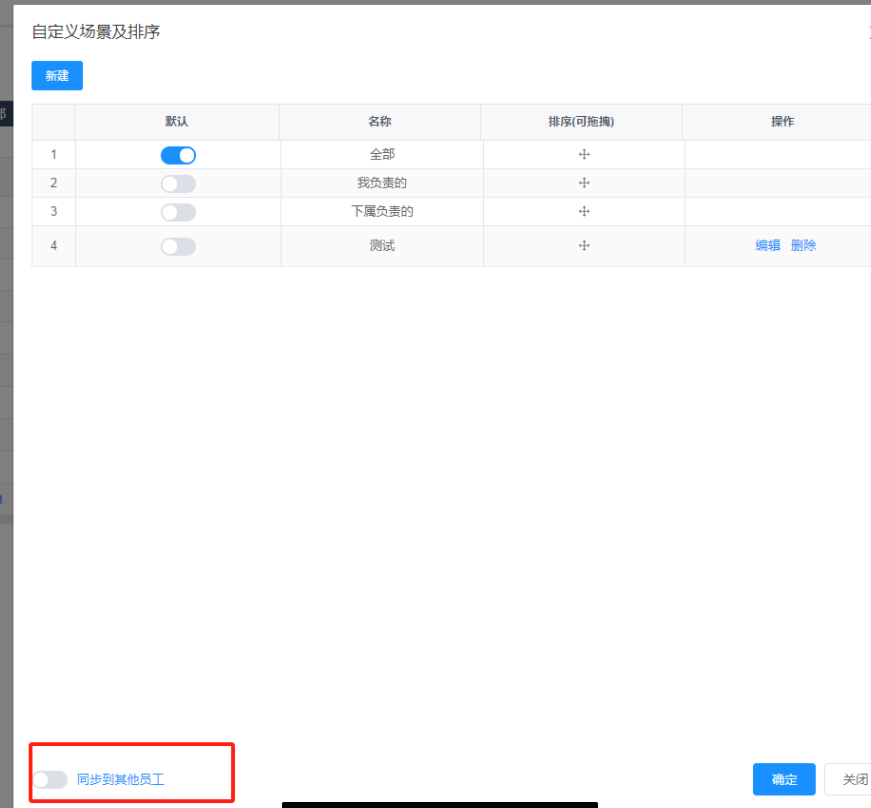Select the 排序(可拖拽) column header
The height and width of the screenshot is (808, 871).
[583, 121]
